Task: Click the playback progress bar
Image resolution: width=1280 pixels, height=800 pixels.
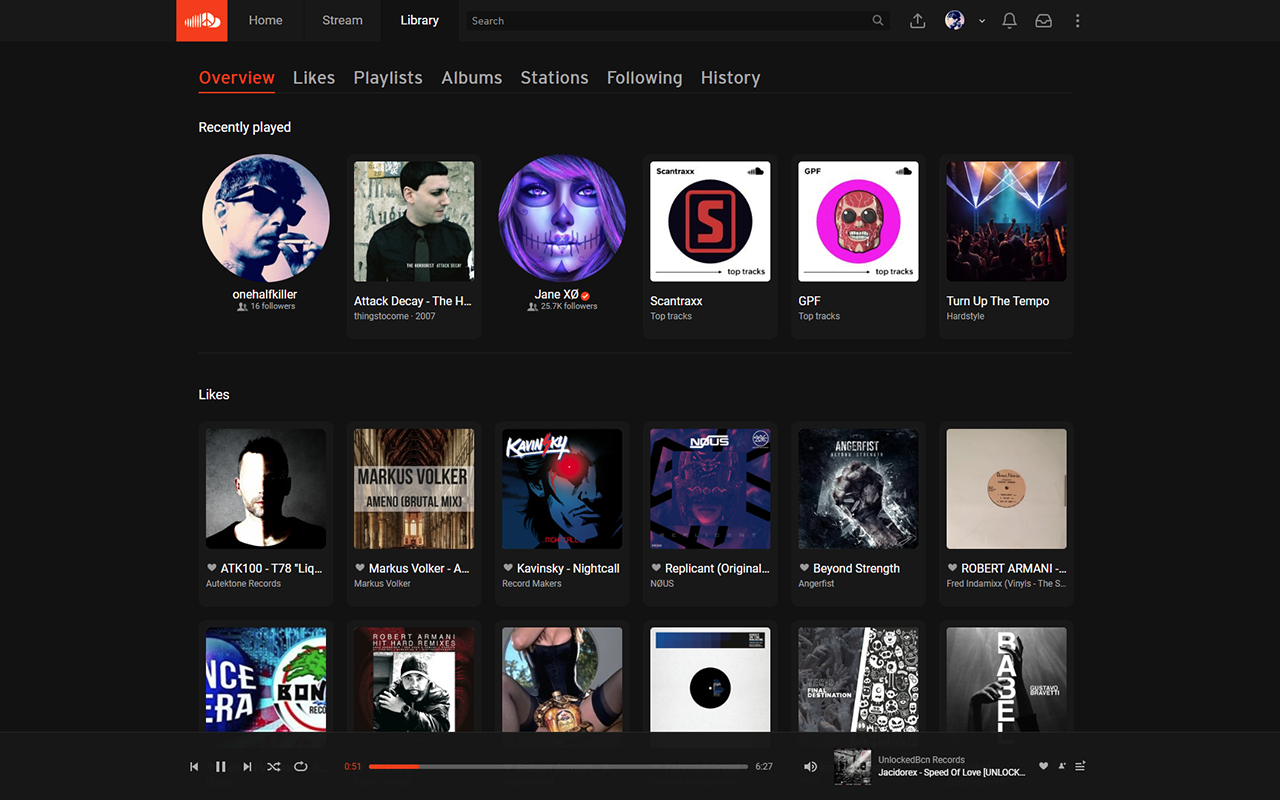Action: (x=558, y=767)
